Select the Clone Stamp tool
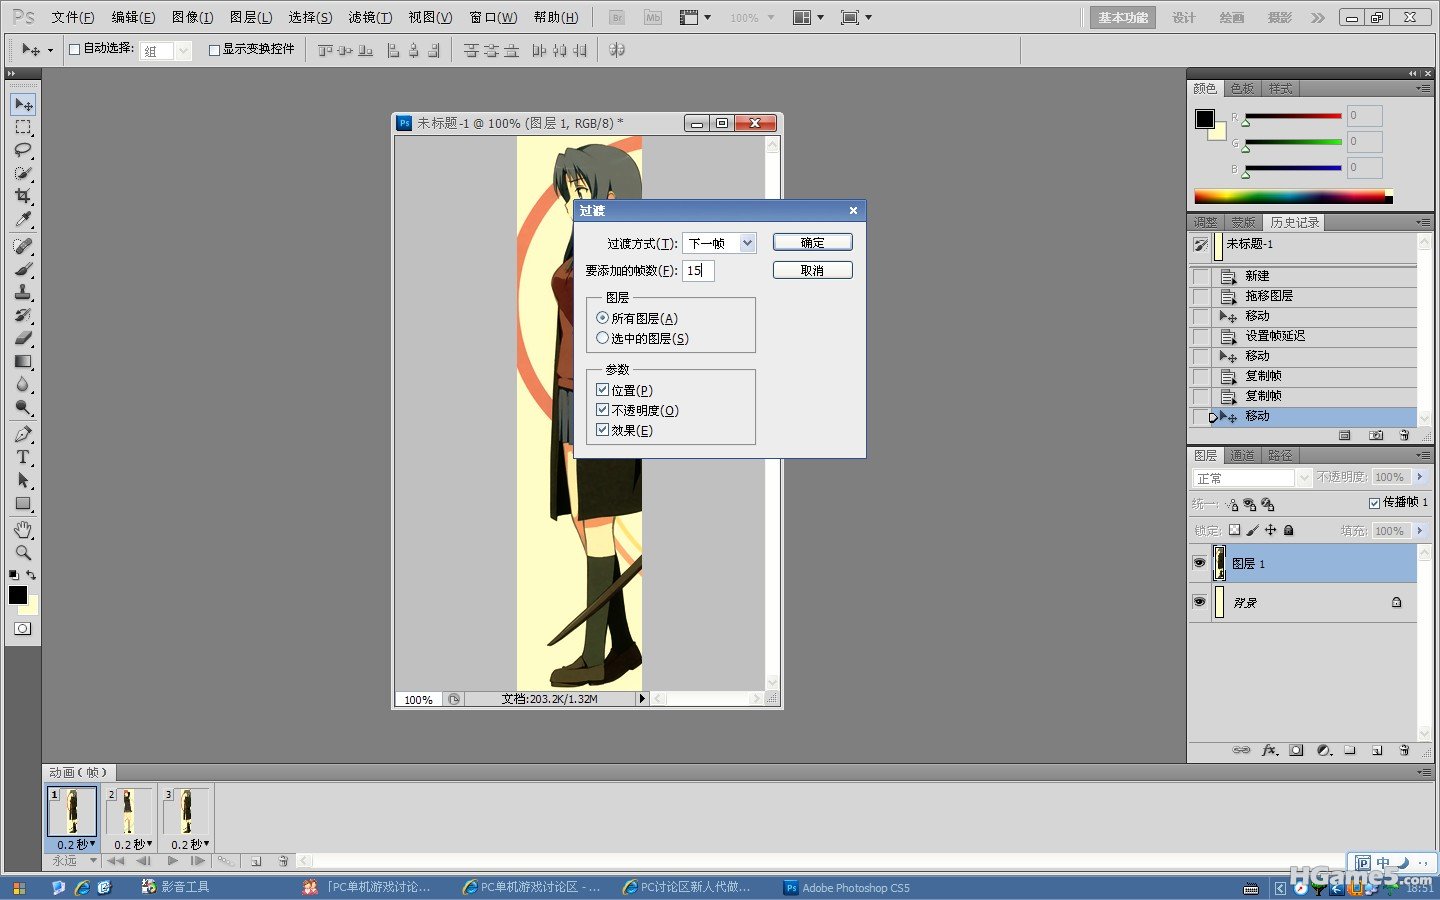This screenshot has height=900, width=1440. (23, 292)
